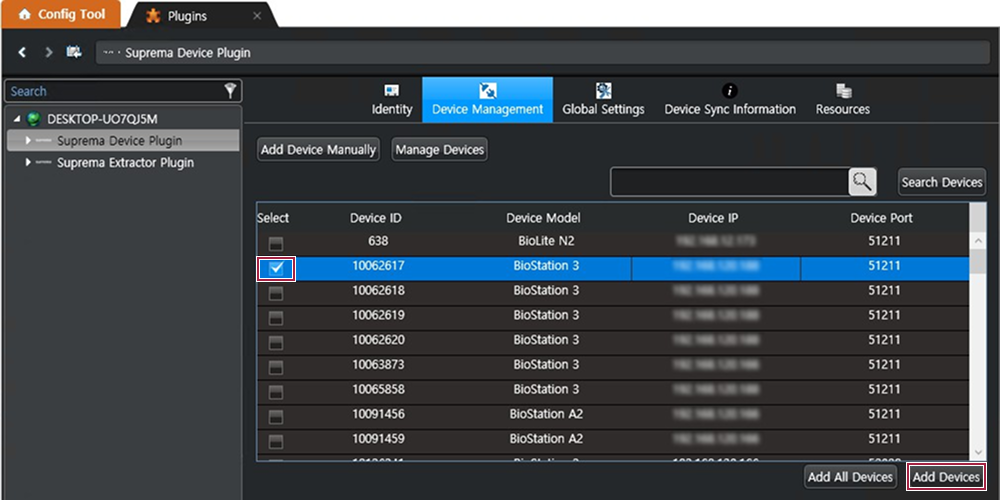
Task: Click the magnifier icon to search devices
Action: pyautogui.click(x=862, y=182)
